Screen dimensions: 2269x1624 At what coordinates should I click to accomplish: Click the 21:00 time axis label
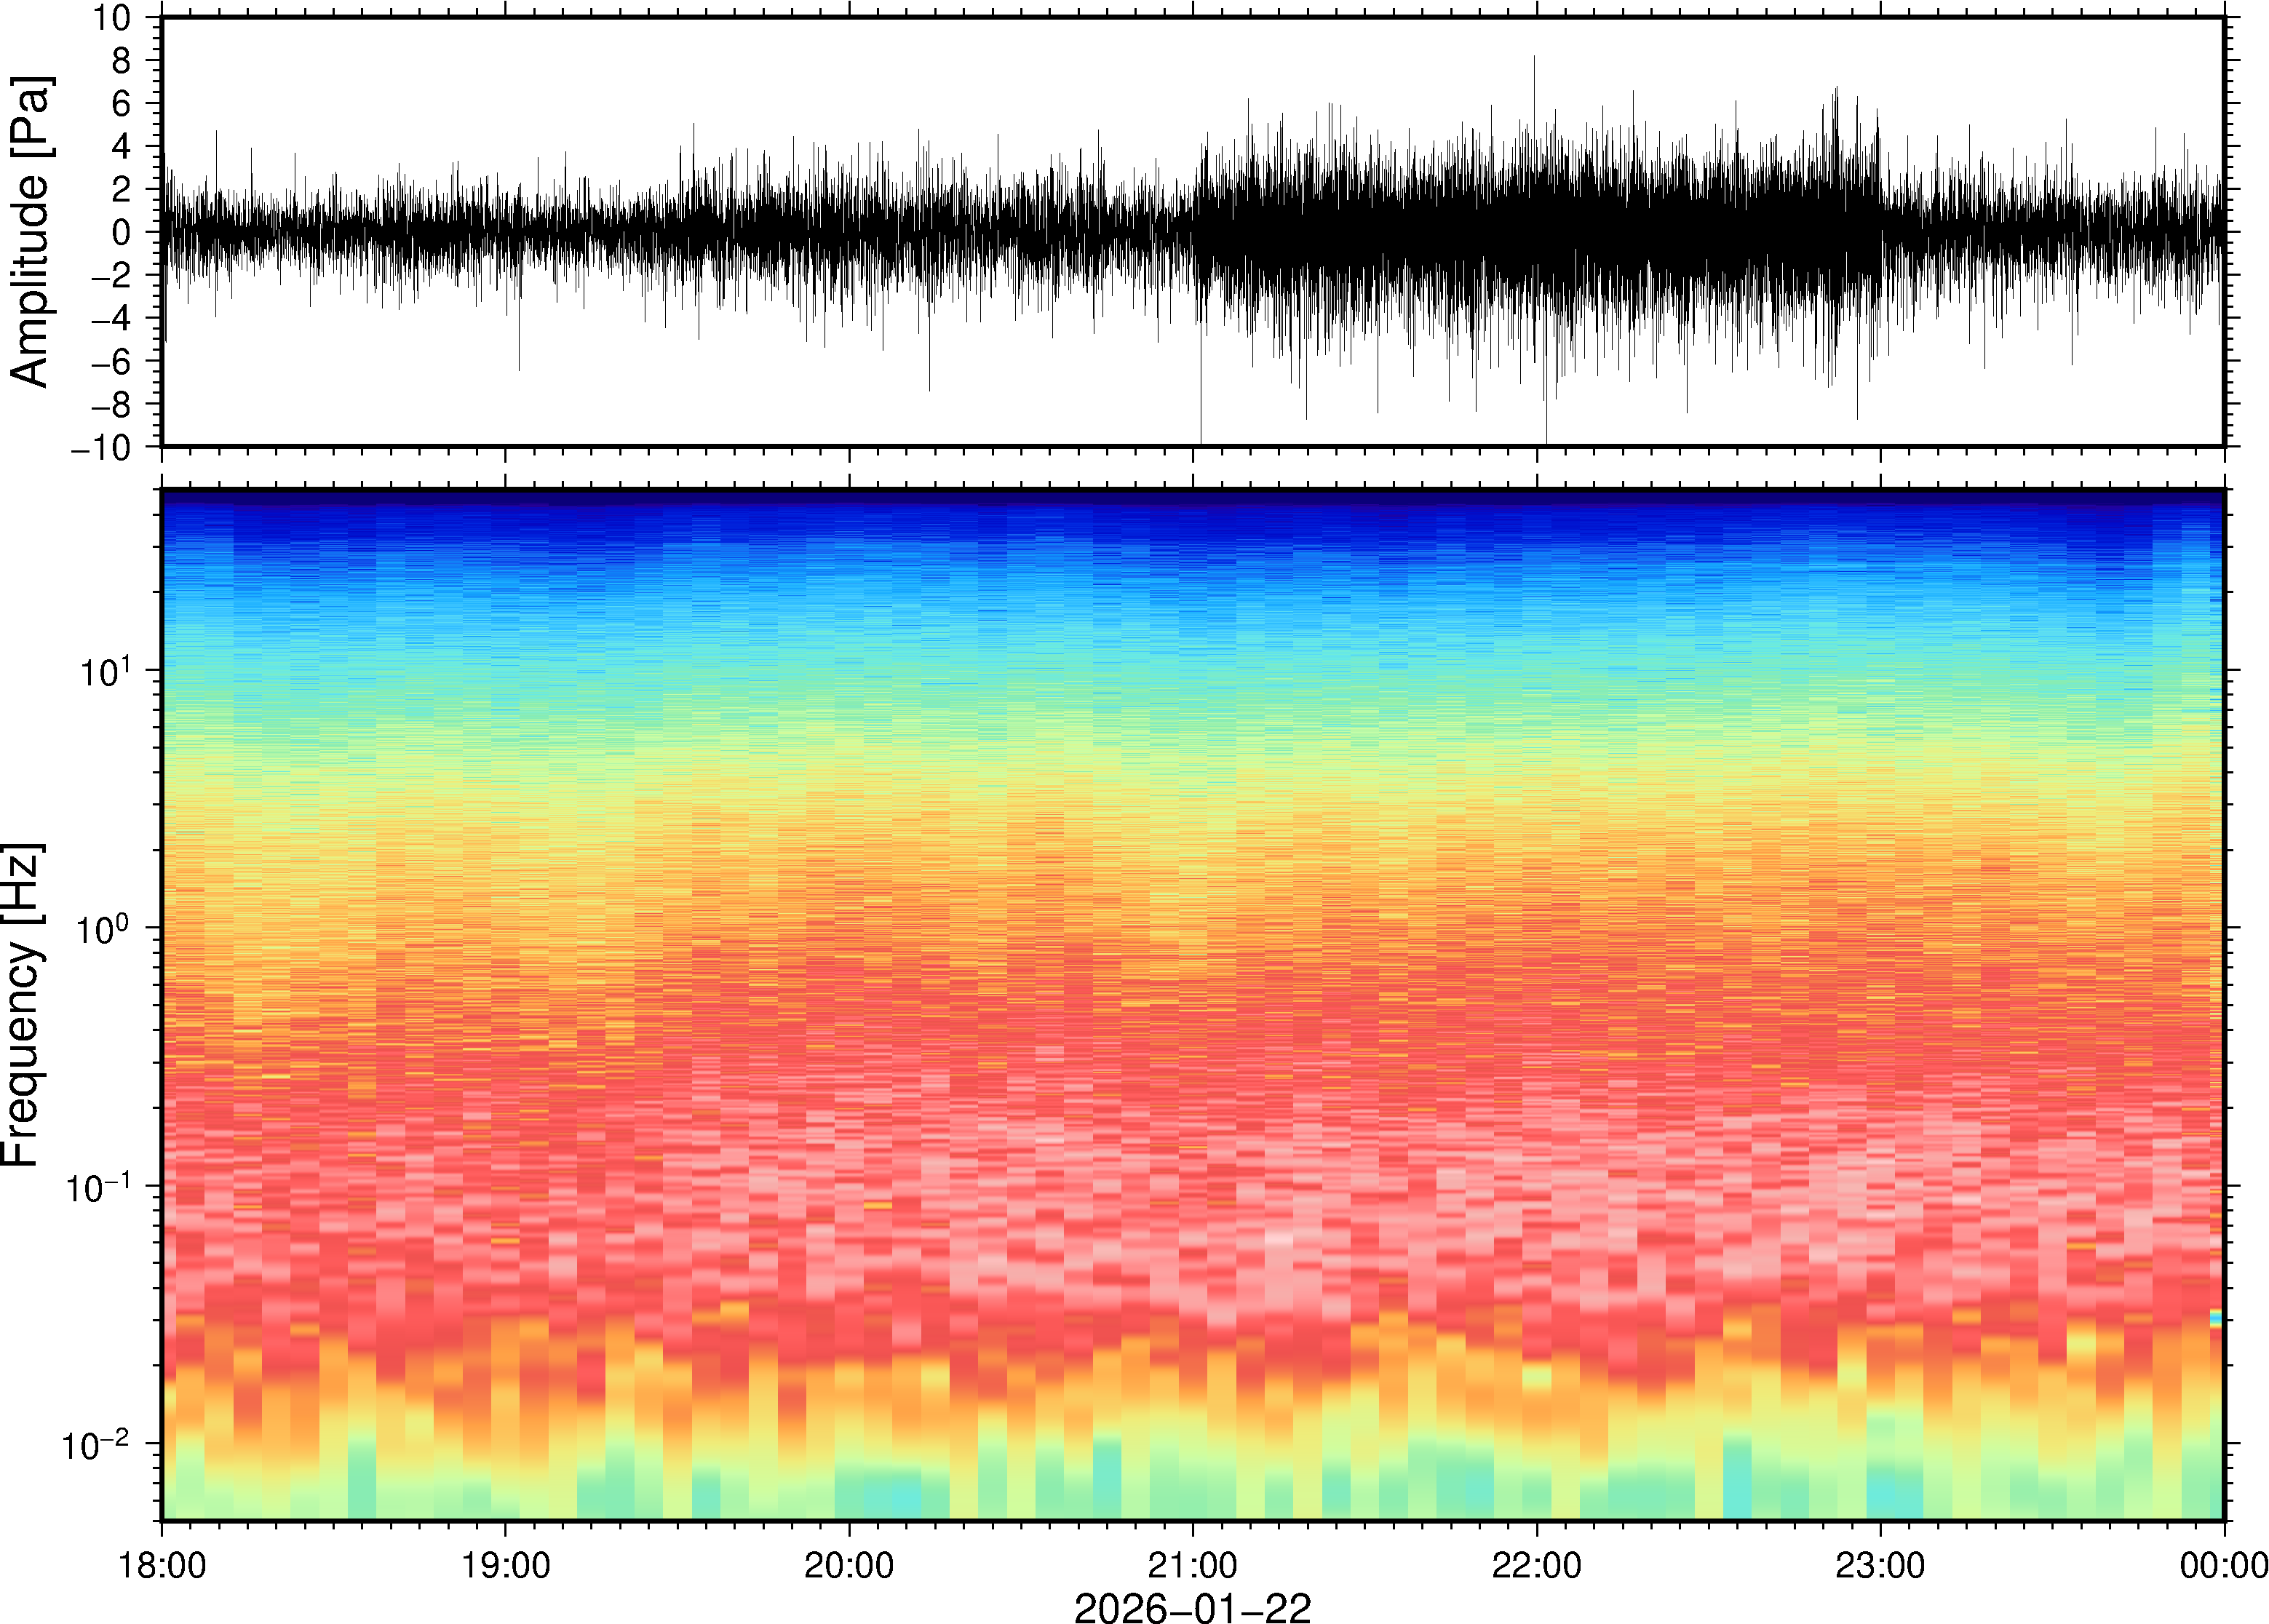pos(1192,1564)
